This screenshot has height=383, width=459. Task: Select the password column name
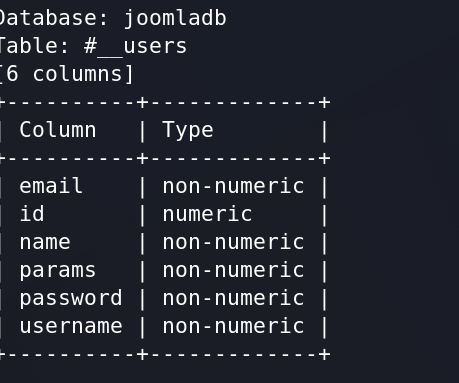point(71,298)
